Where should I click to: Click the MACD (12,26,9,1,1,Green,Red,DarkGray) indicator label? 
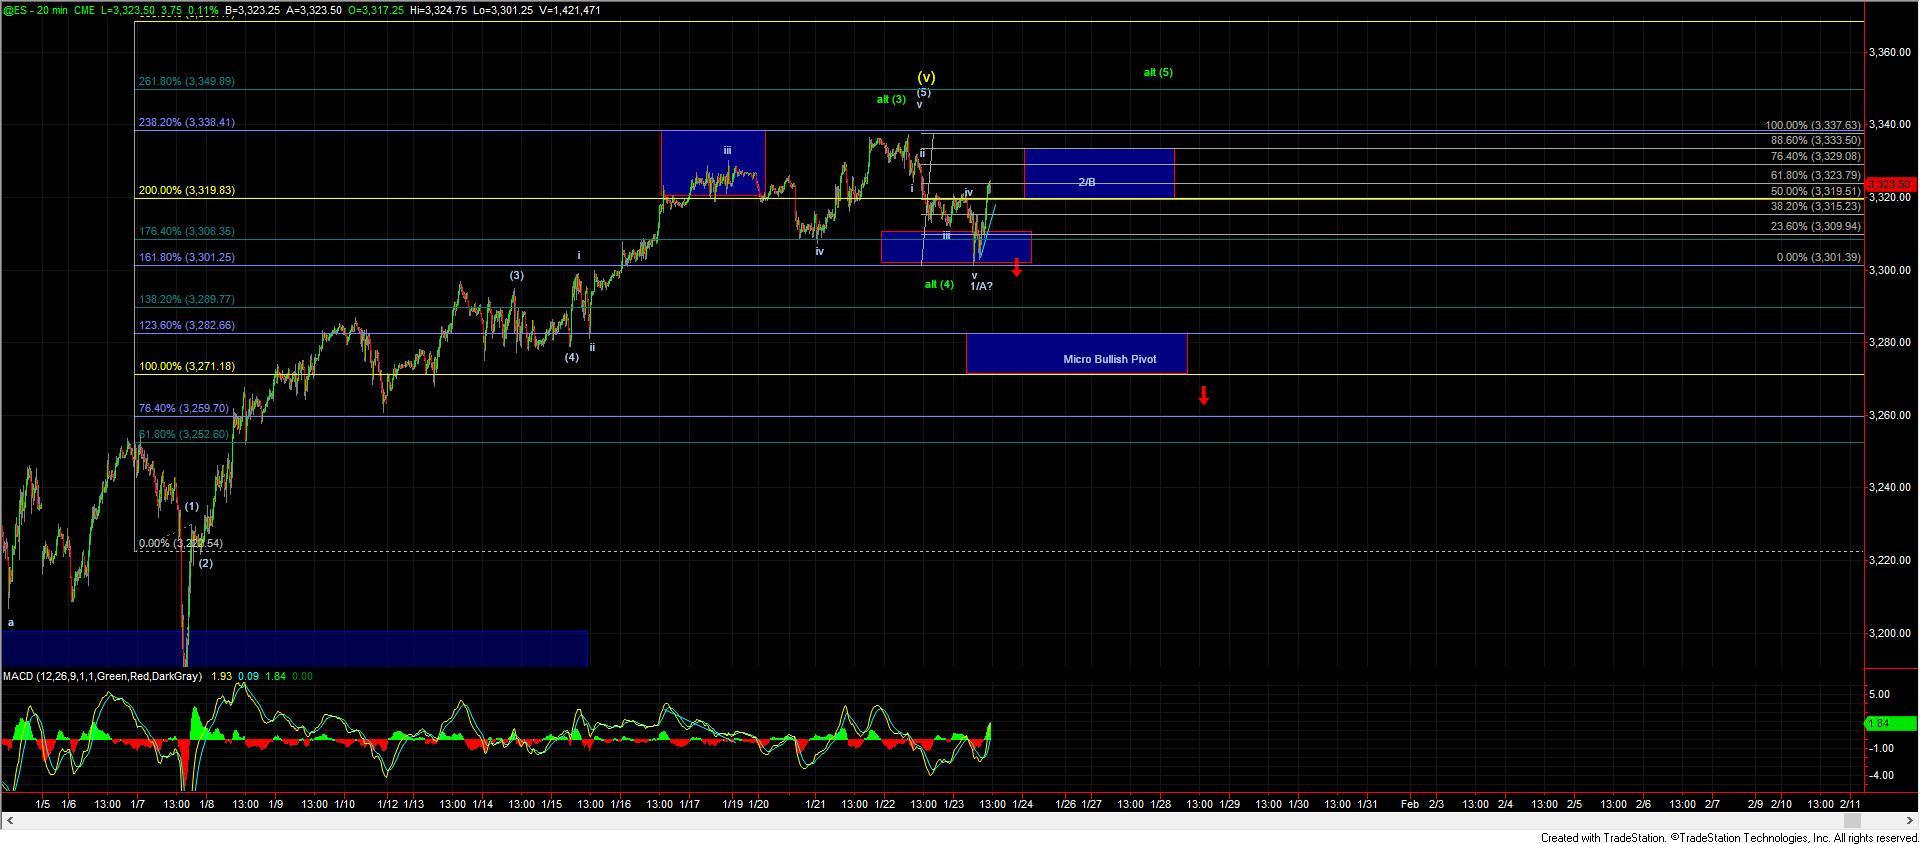pos(102,676)
